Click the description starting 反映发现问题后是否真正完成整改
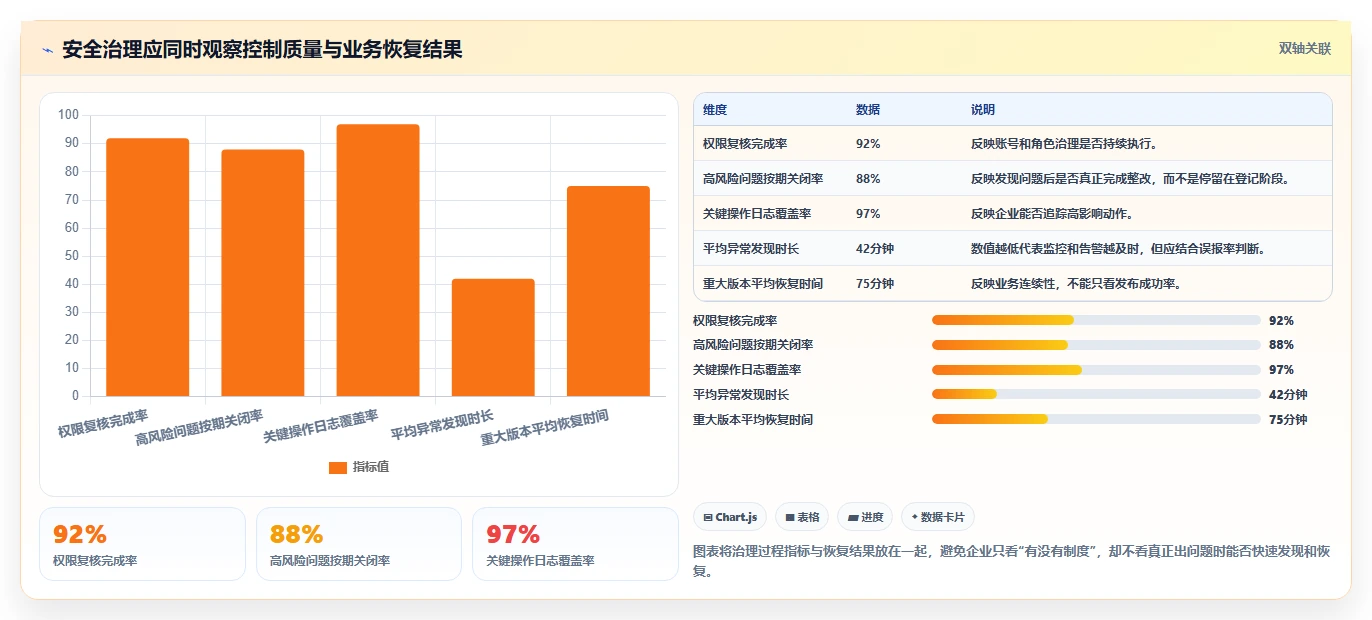1372x620 pixels. [1132, 179]
